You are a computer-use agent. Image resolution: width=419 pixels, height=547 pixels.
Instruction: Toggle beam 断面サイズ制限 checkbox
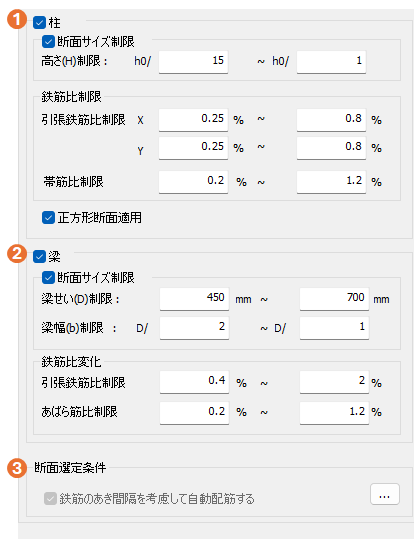[x=48, y=278]
